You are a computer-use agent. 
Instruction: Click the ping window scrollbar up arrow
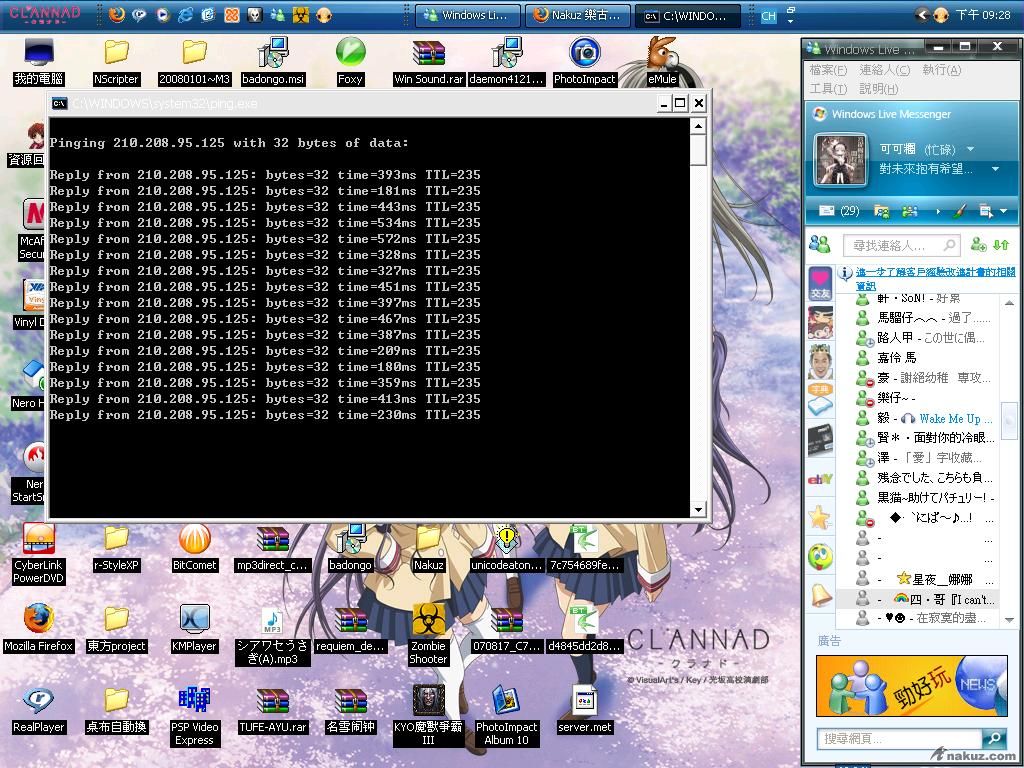(x=698, y=125)
